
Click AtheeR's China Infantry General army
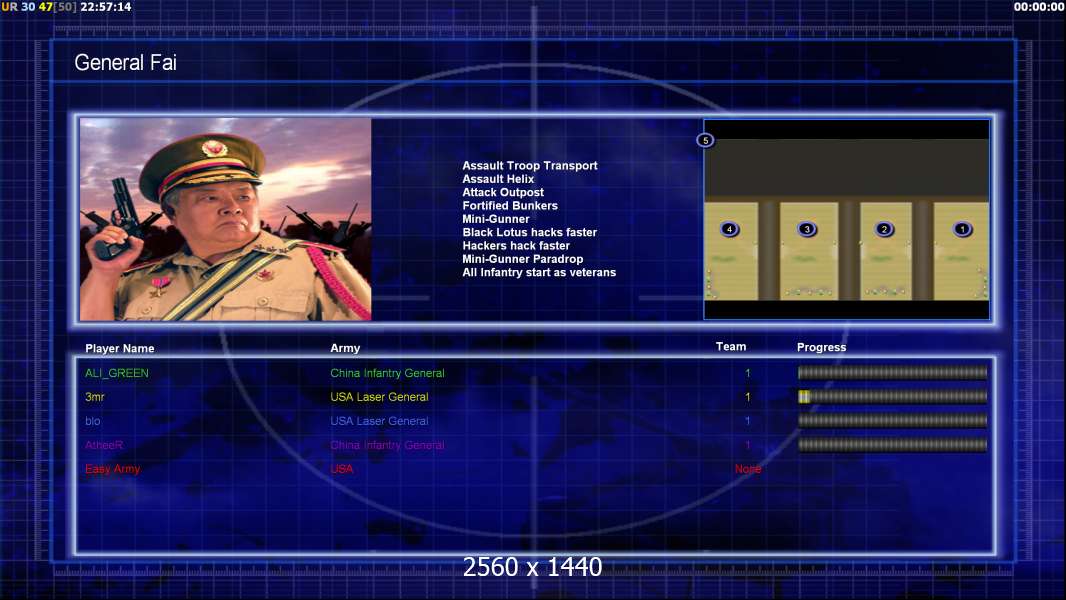pyautogui.click(x=388, y=445)
